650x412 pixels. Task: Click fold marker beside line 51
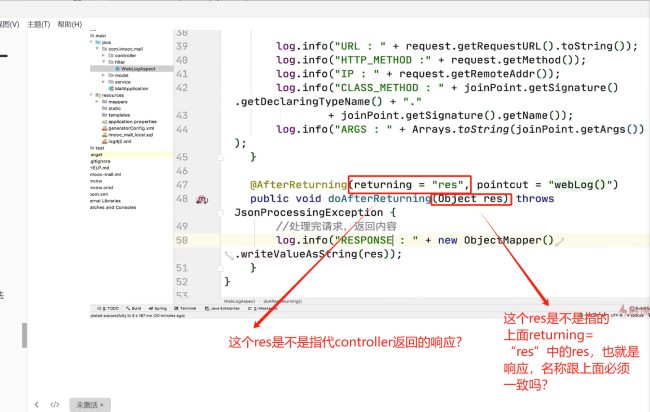[221, 268]
